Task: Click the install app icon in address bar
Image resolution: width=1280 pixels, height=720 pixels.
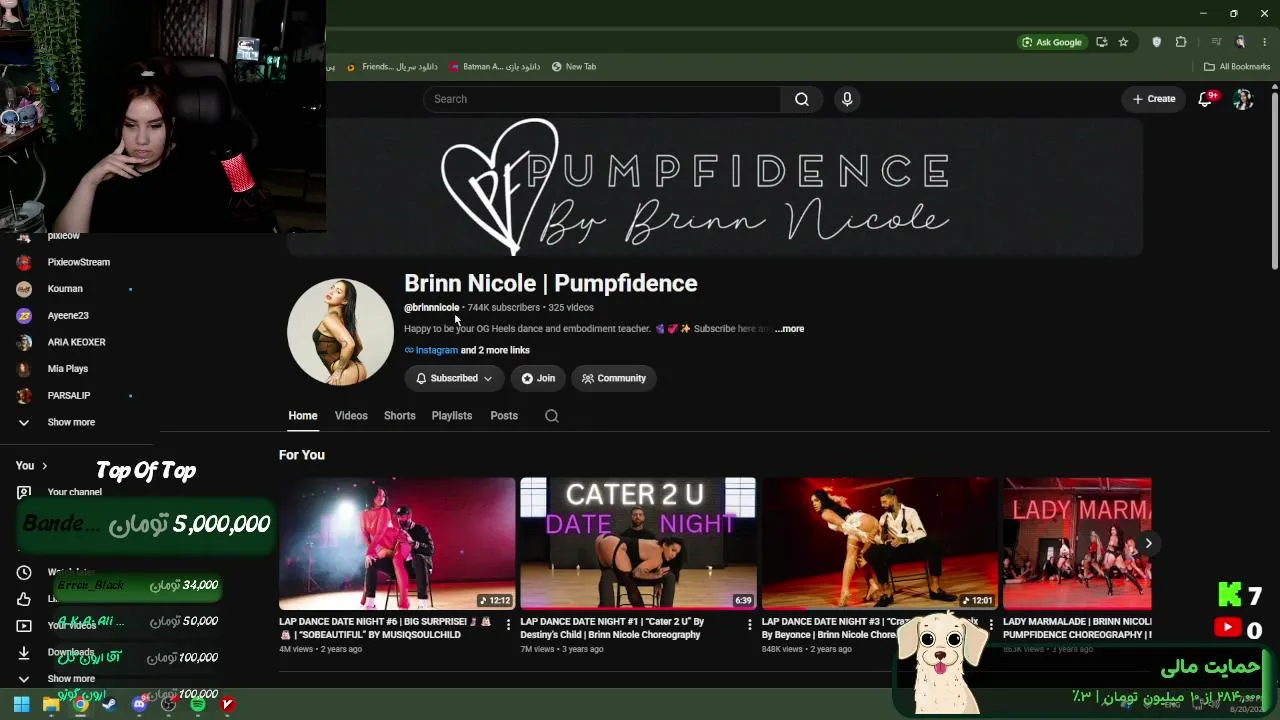Action: pos(1101,42)
